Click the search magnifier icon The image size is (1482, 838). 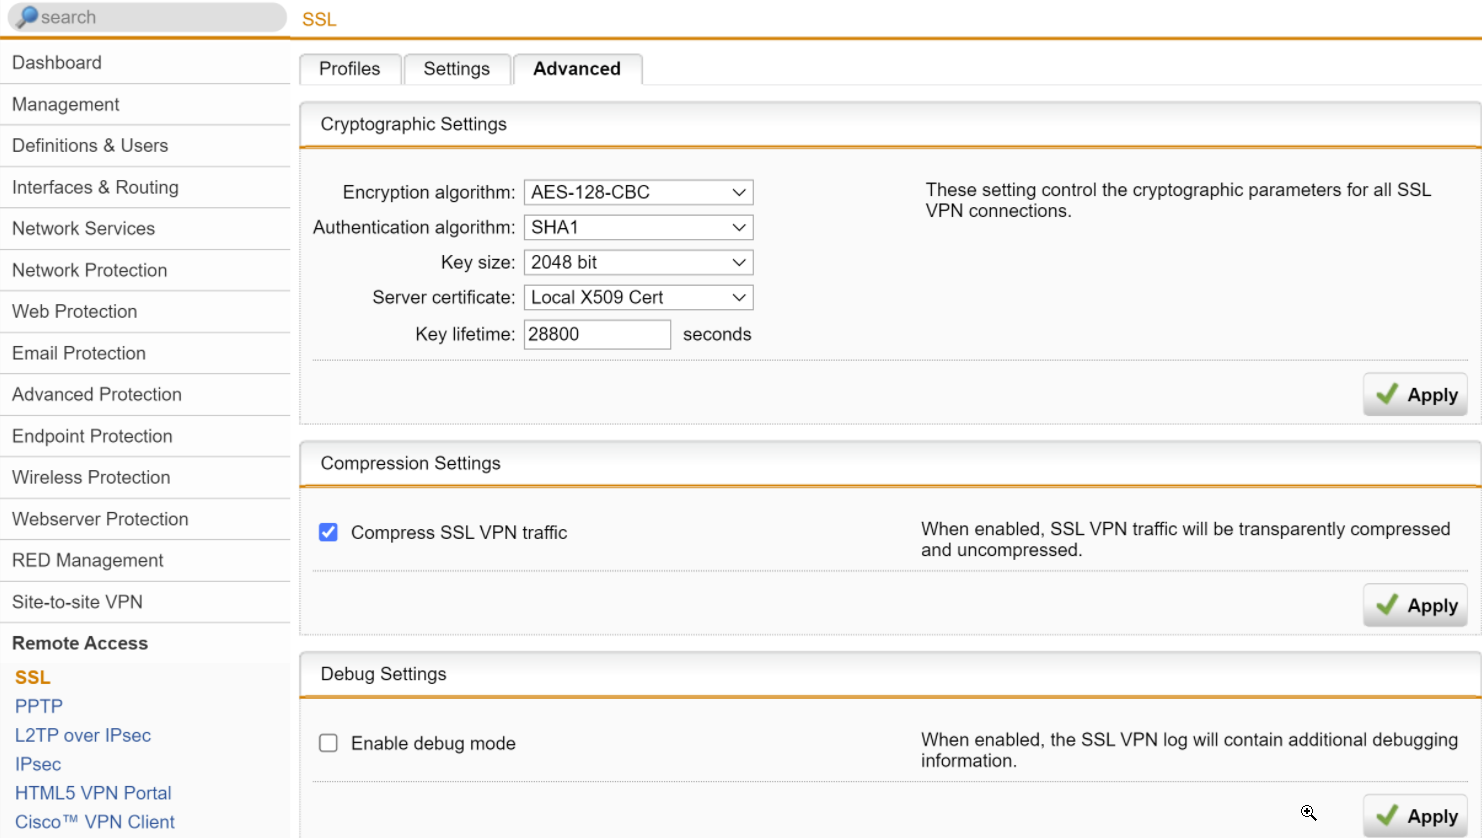click(27, 17)
